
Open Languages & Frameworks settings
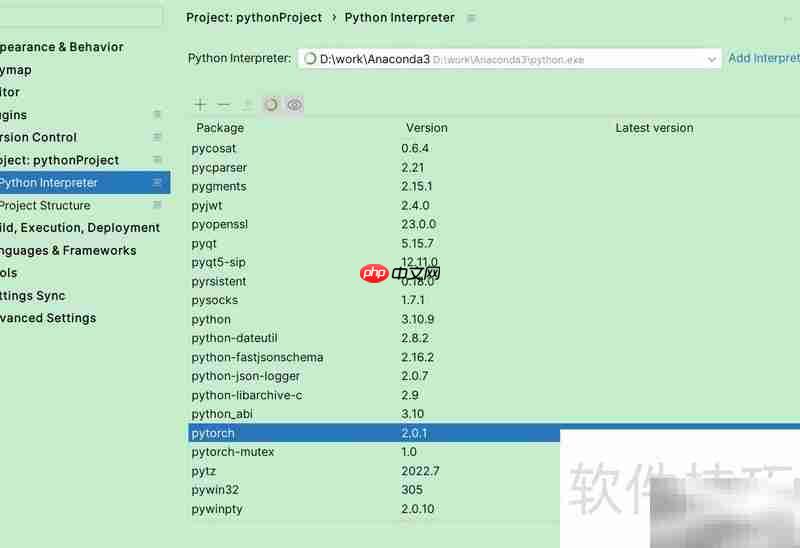click(68, 251)
